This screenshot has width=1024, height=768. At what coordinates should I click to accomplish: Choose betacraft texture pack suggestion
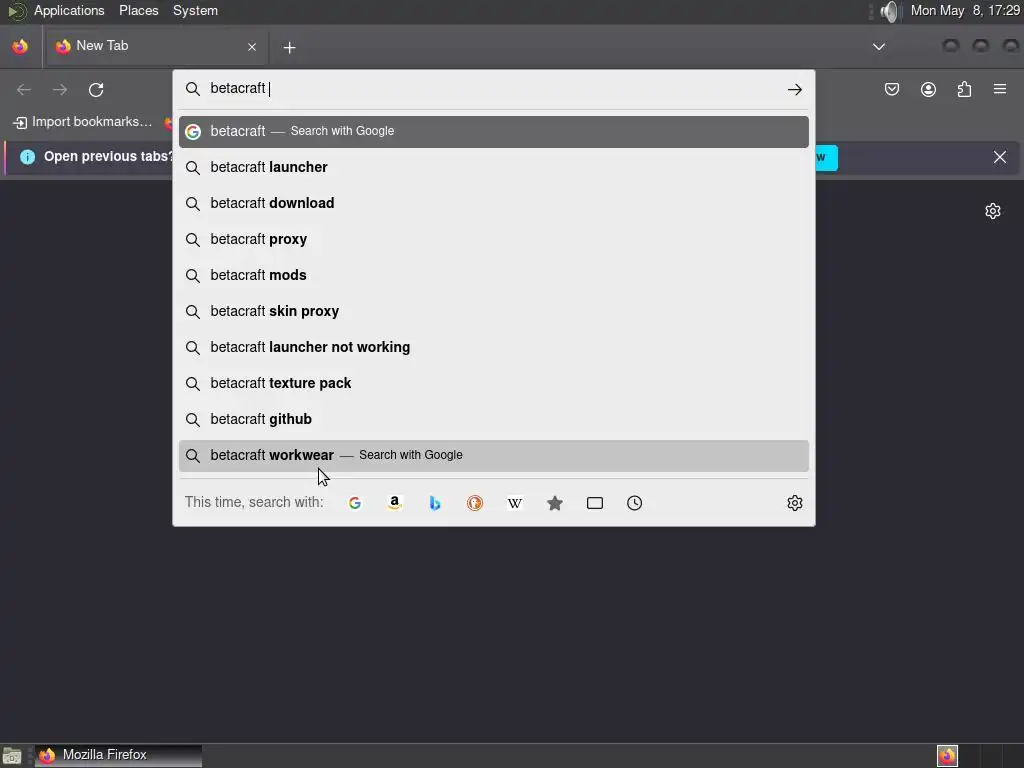(x=494, y=383)
